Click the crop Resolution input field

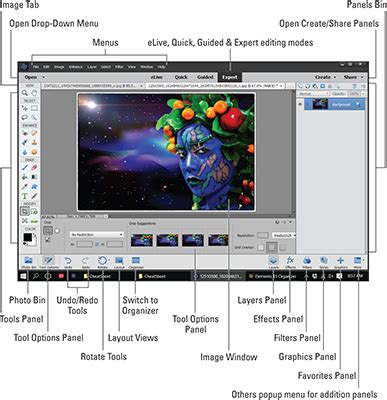[x=263, y=235]
